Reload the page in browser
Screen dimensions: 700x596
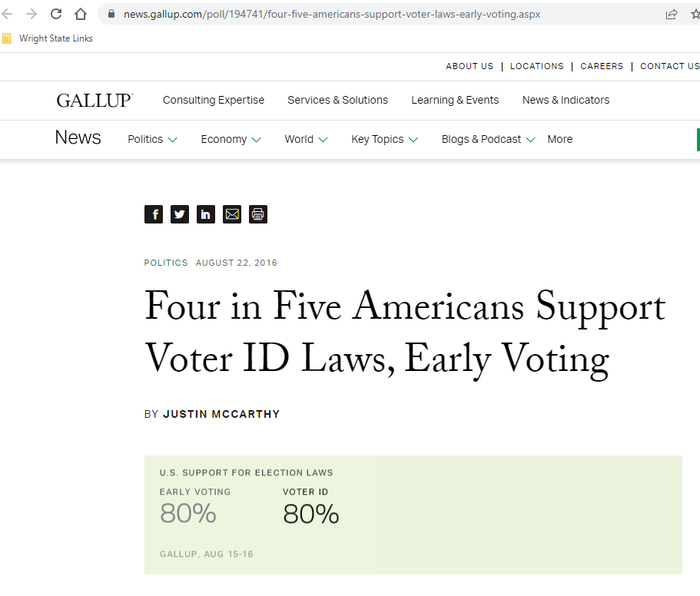56,14
